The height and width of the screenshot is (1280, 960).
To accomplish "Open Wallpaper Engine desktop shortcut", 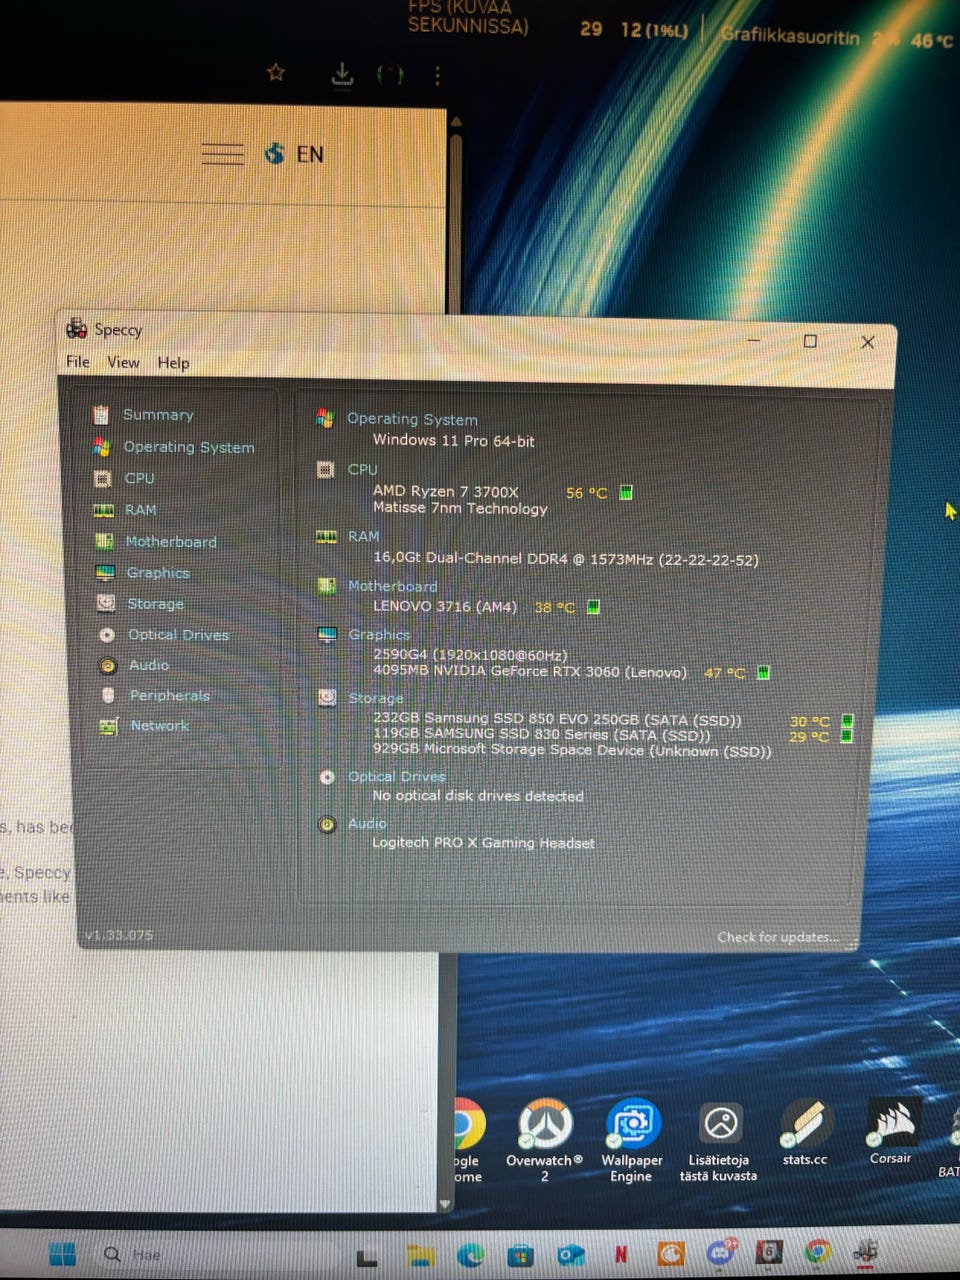I will (632, 1139).
